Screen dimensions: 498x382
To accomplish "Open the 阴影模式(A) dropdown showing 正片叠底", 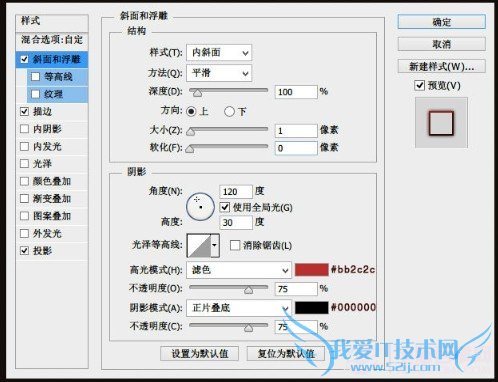I will (239, 308).
